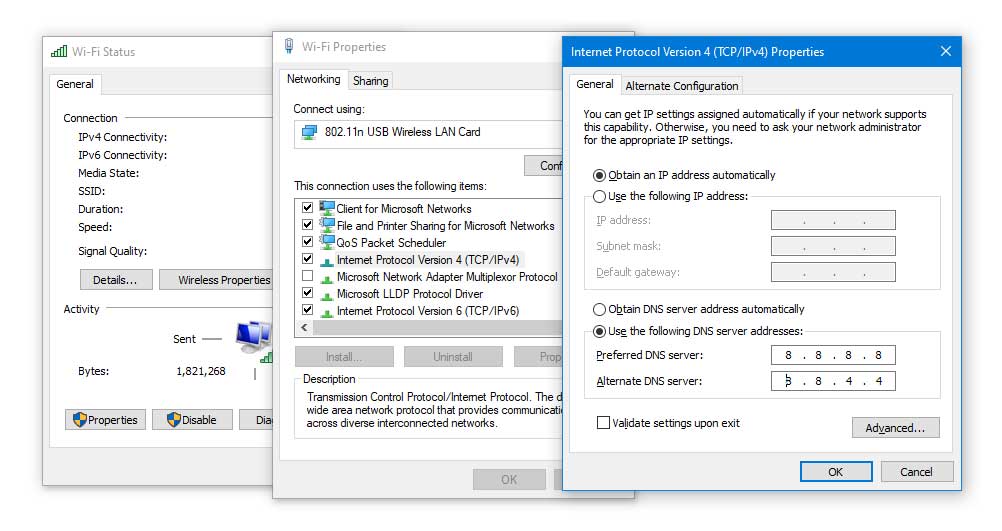Click the Properties button in Wi-Fi Status

[x=105, y=420]
